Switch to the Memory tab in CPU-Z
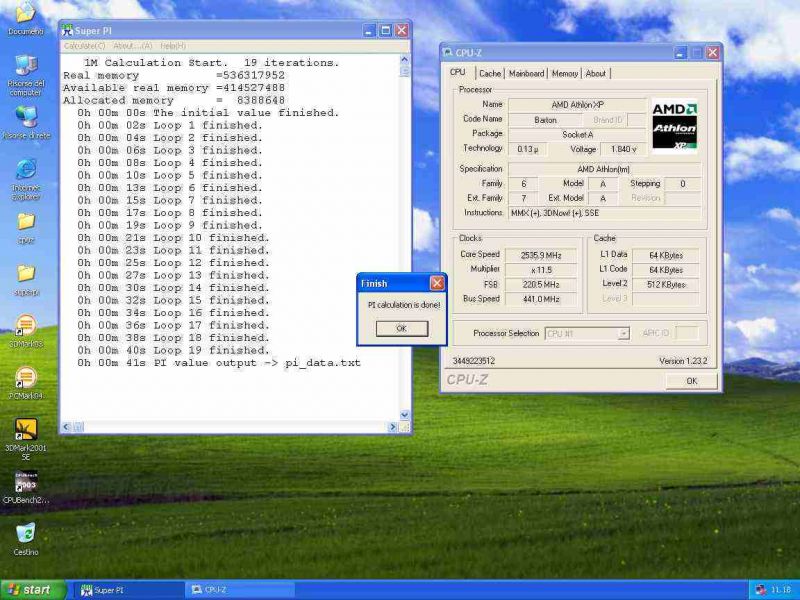This screenshot has height=600, width=800. [x=565, y=73]
